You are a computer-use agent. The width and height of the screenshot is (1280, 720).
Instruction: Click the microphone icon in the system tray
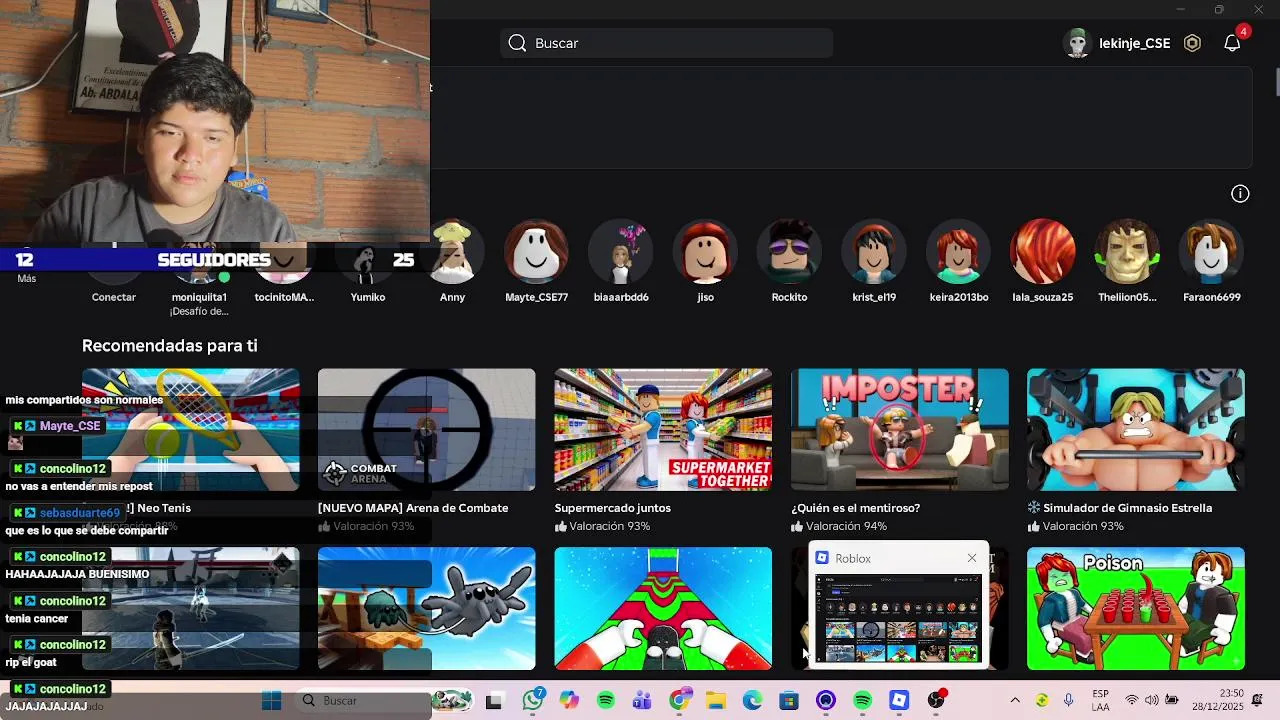pyautogui.click(x=1069, y=701)
